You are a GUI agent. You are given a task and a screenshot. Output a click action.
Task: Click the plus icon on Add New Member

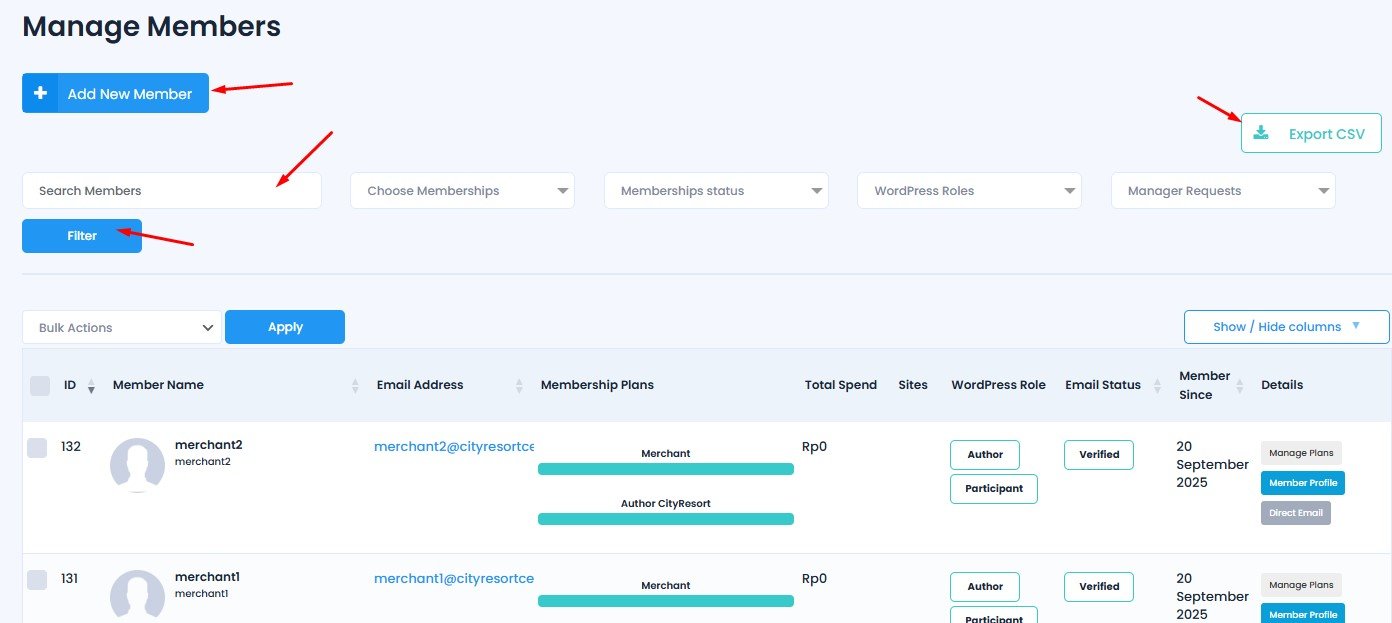coord(41,93)
